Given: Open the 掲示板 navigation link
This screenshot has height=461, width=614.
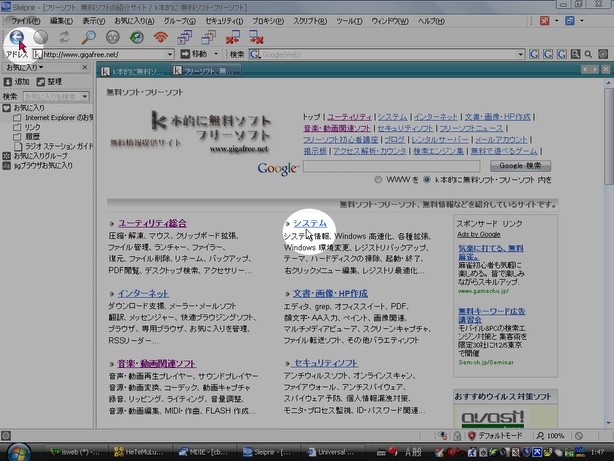Looking at the screenshot, I should coord(315,151).
